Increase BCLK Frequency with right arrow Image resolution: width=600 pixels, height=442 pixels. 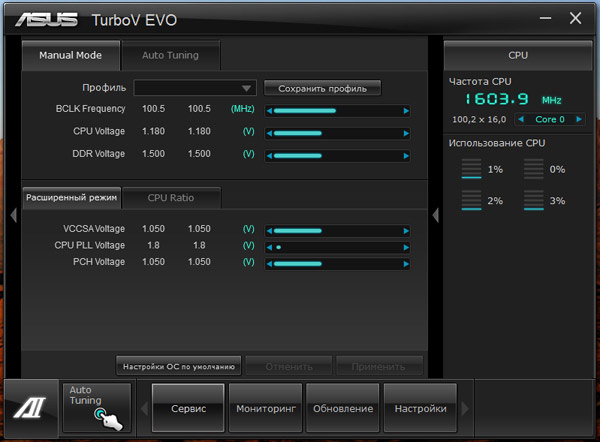(406, 111)
